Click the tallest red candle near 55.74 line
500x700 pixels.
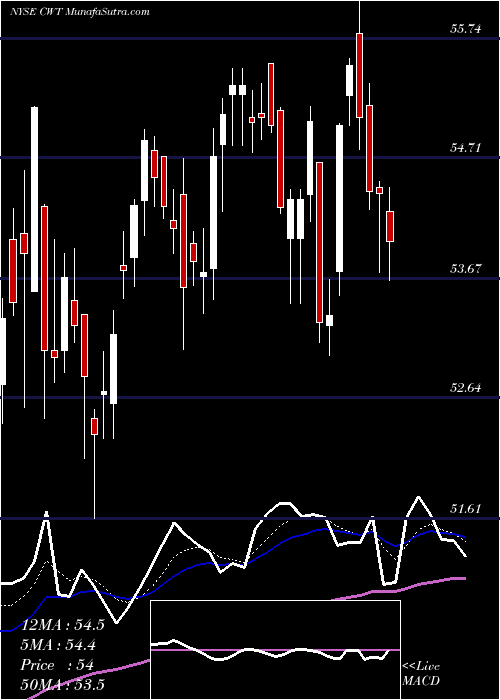(x=359, y=75)
